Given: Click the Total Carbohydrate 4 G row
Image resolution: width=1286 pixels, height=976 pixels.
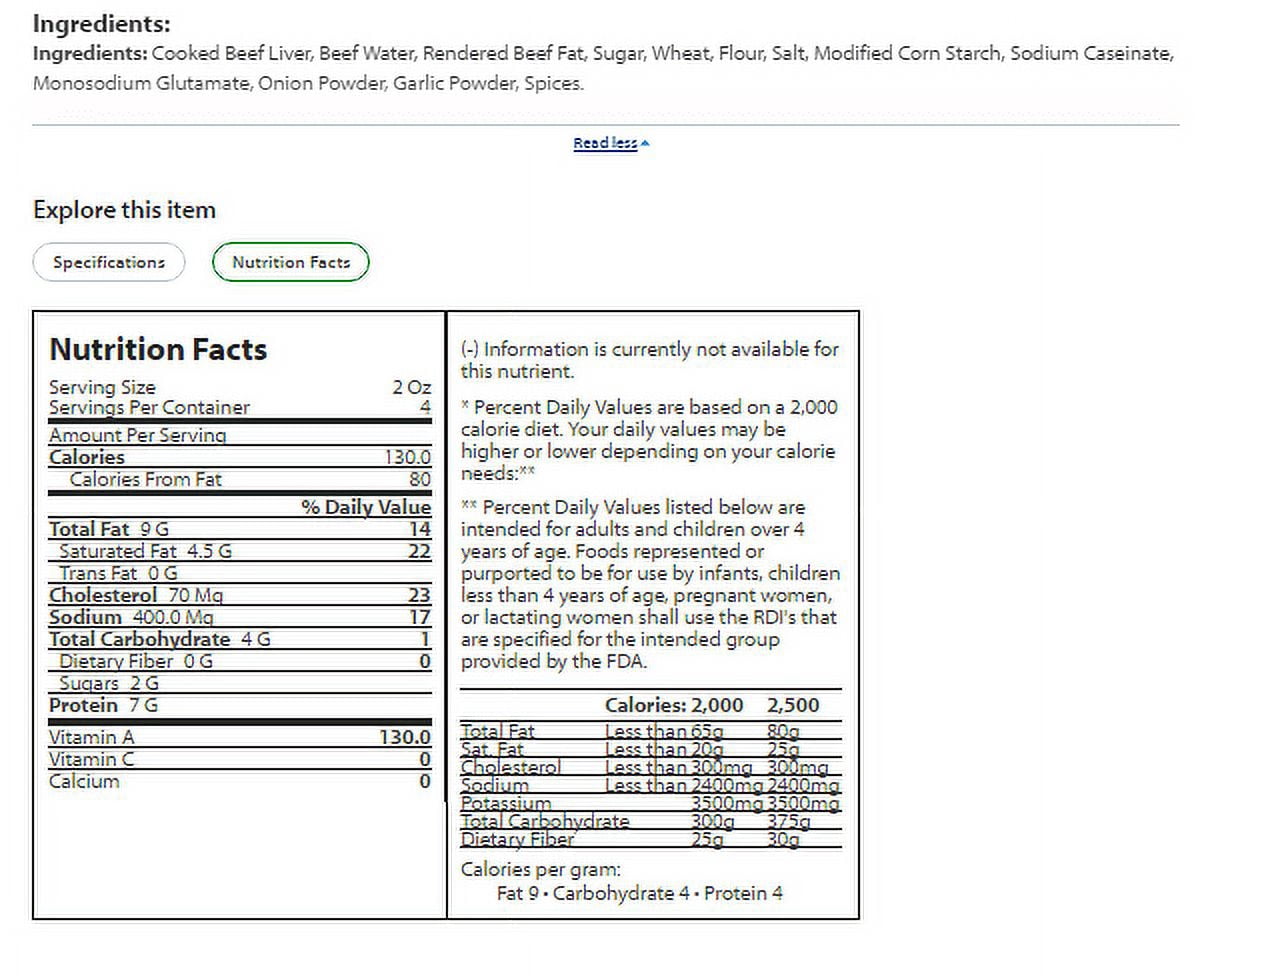Looking at the screenshot, I should [x=240, y=639].
